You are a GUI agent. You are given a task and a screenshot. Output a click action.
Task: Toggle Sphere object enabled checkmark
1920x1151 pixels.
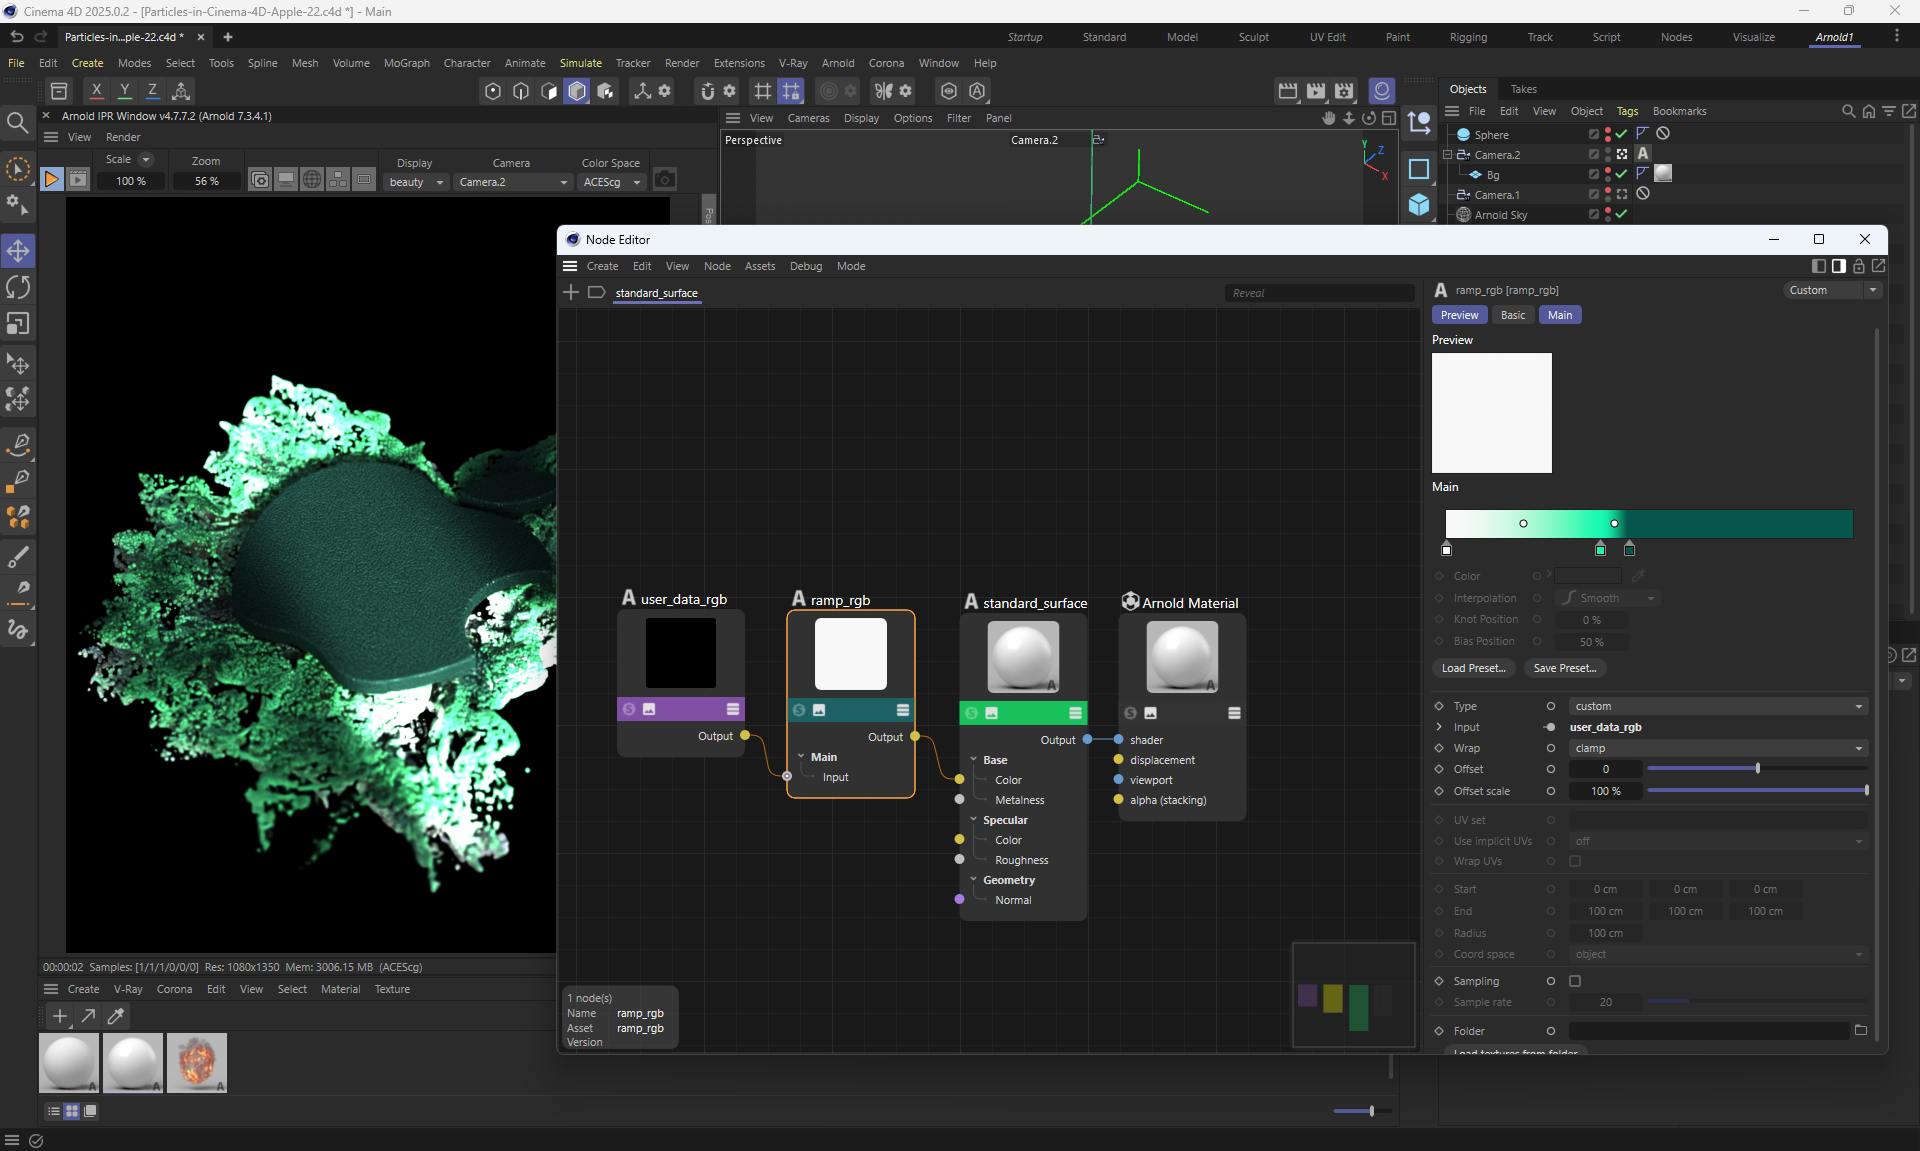[x=1621, y=134]
